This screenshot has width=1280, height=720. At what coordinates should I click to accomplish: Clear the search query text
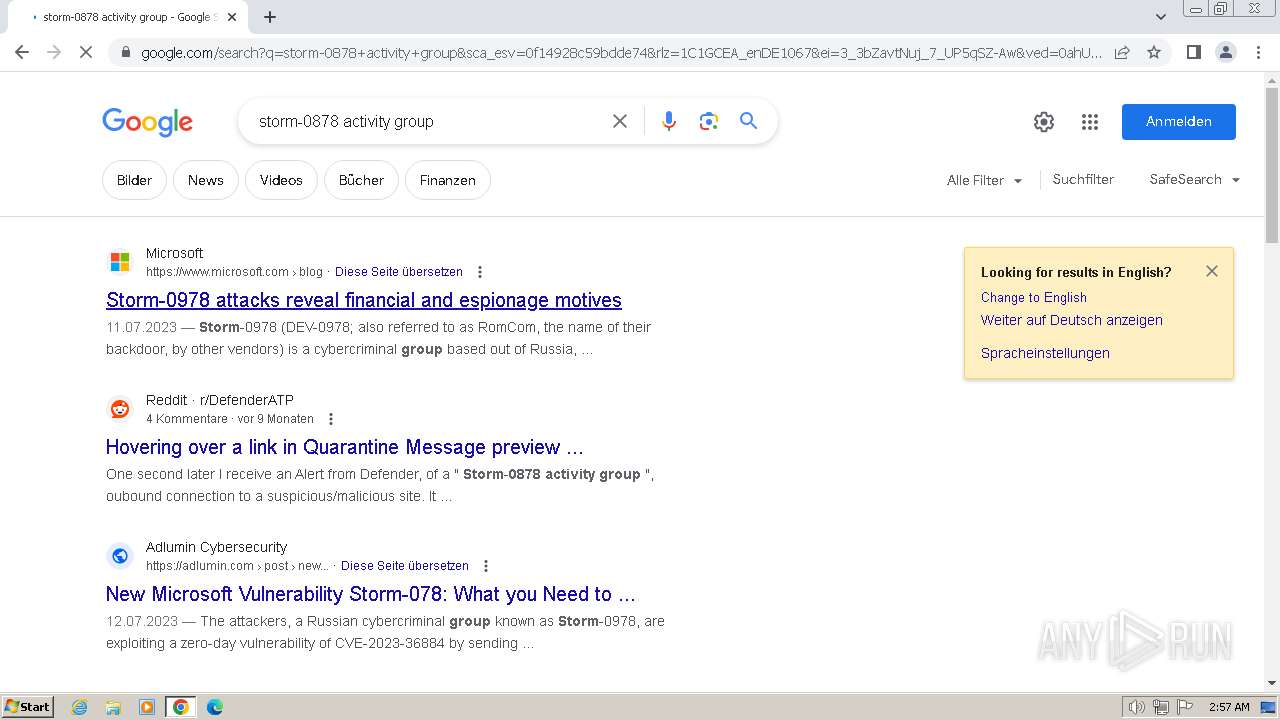(x=620, y=121)
